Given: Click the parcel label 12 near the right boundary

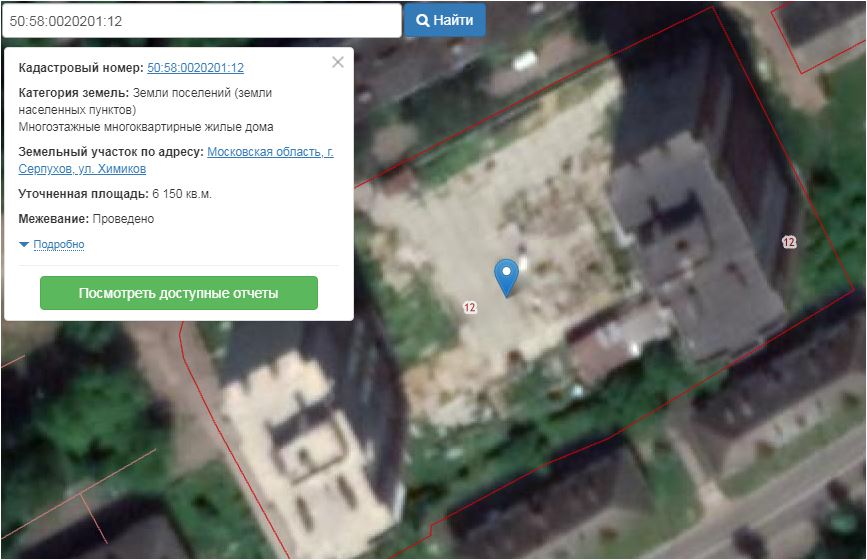Looking at the screenshot, I should click(788, 242).
